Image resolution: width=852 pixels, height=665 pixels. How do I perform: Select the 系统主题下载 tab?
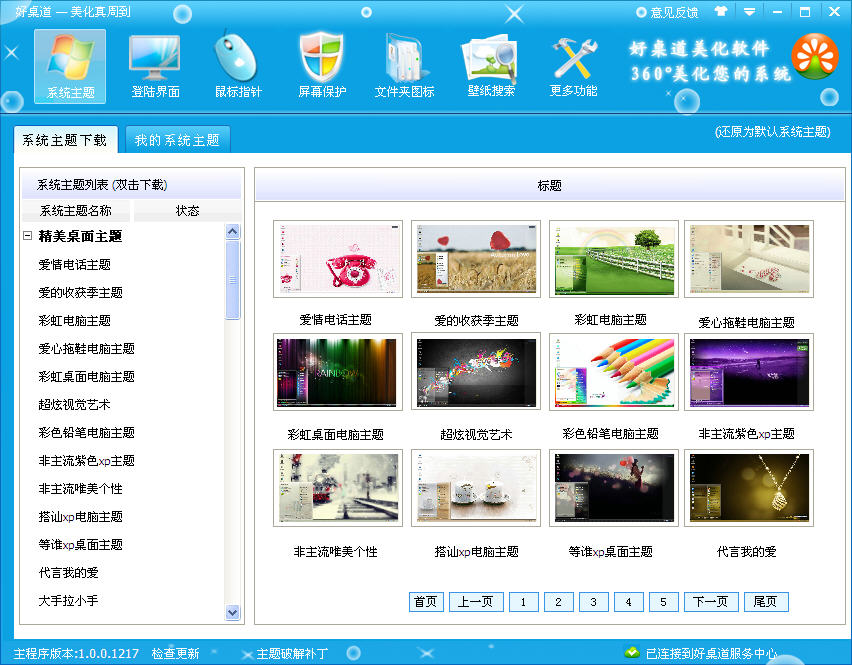pos(64,140)
